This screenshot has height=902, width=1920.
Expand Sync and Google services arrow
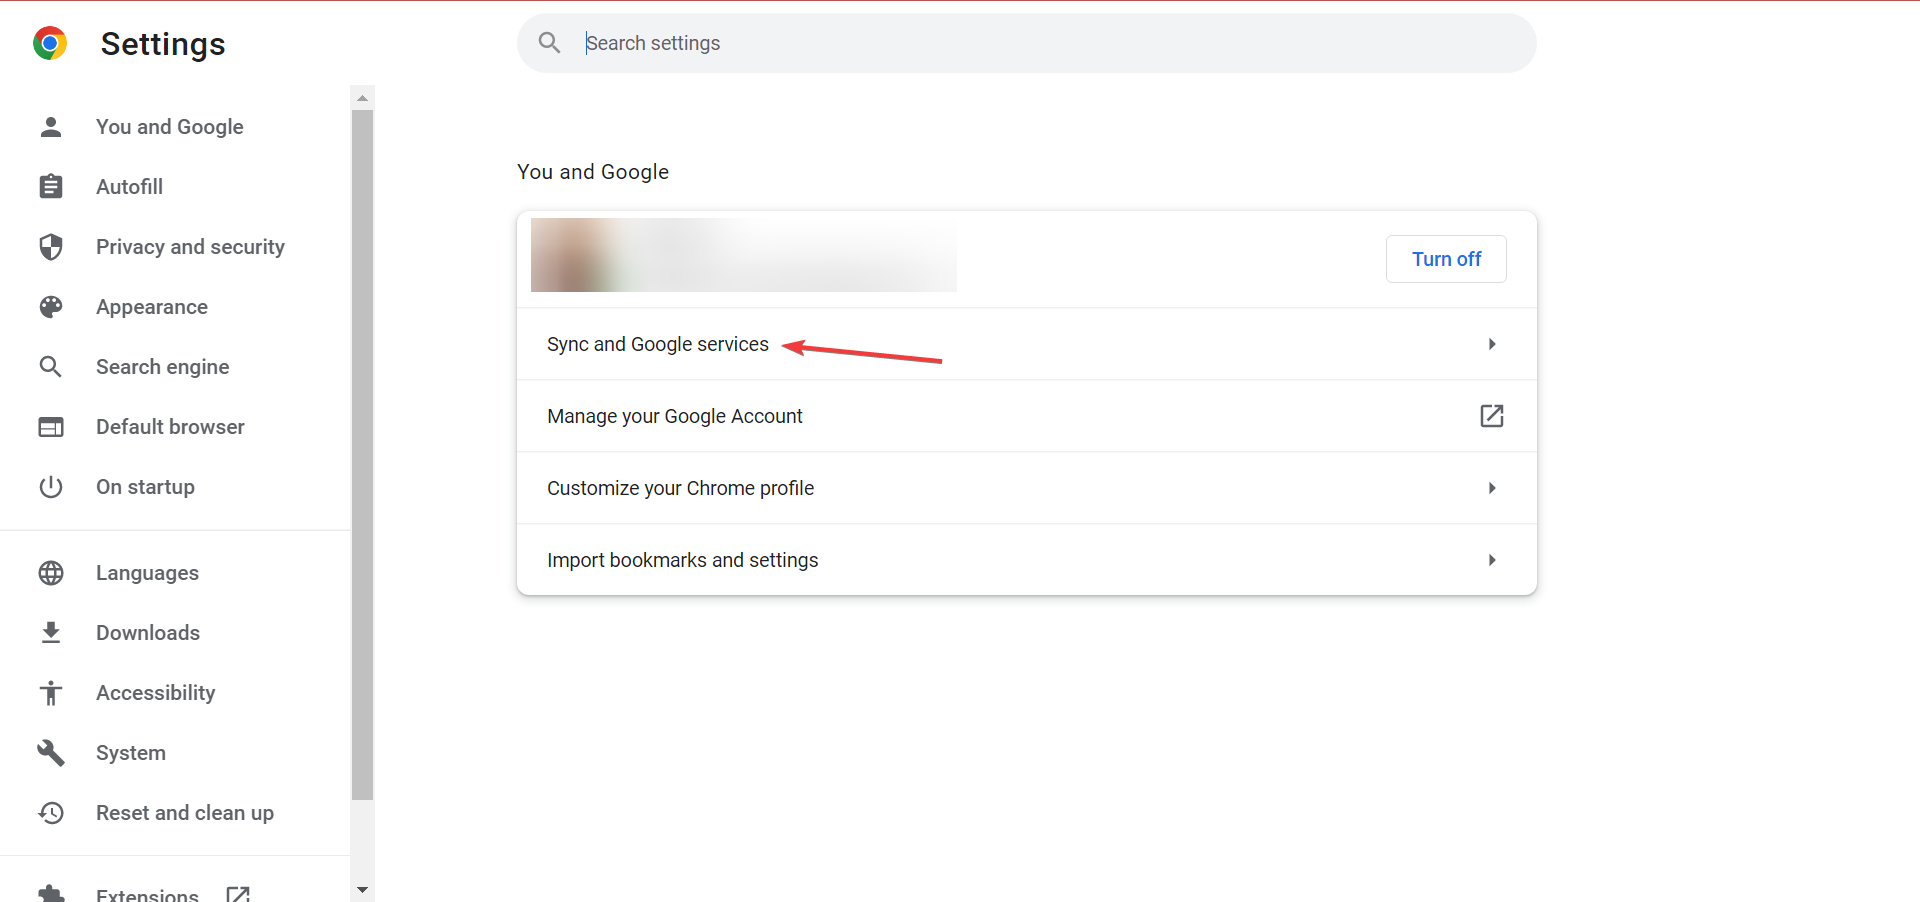[x=1492, y=344]
